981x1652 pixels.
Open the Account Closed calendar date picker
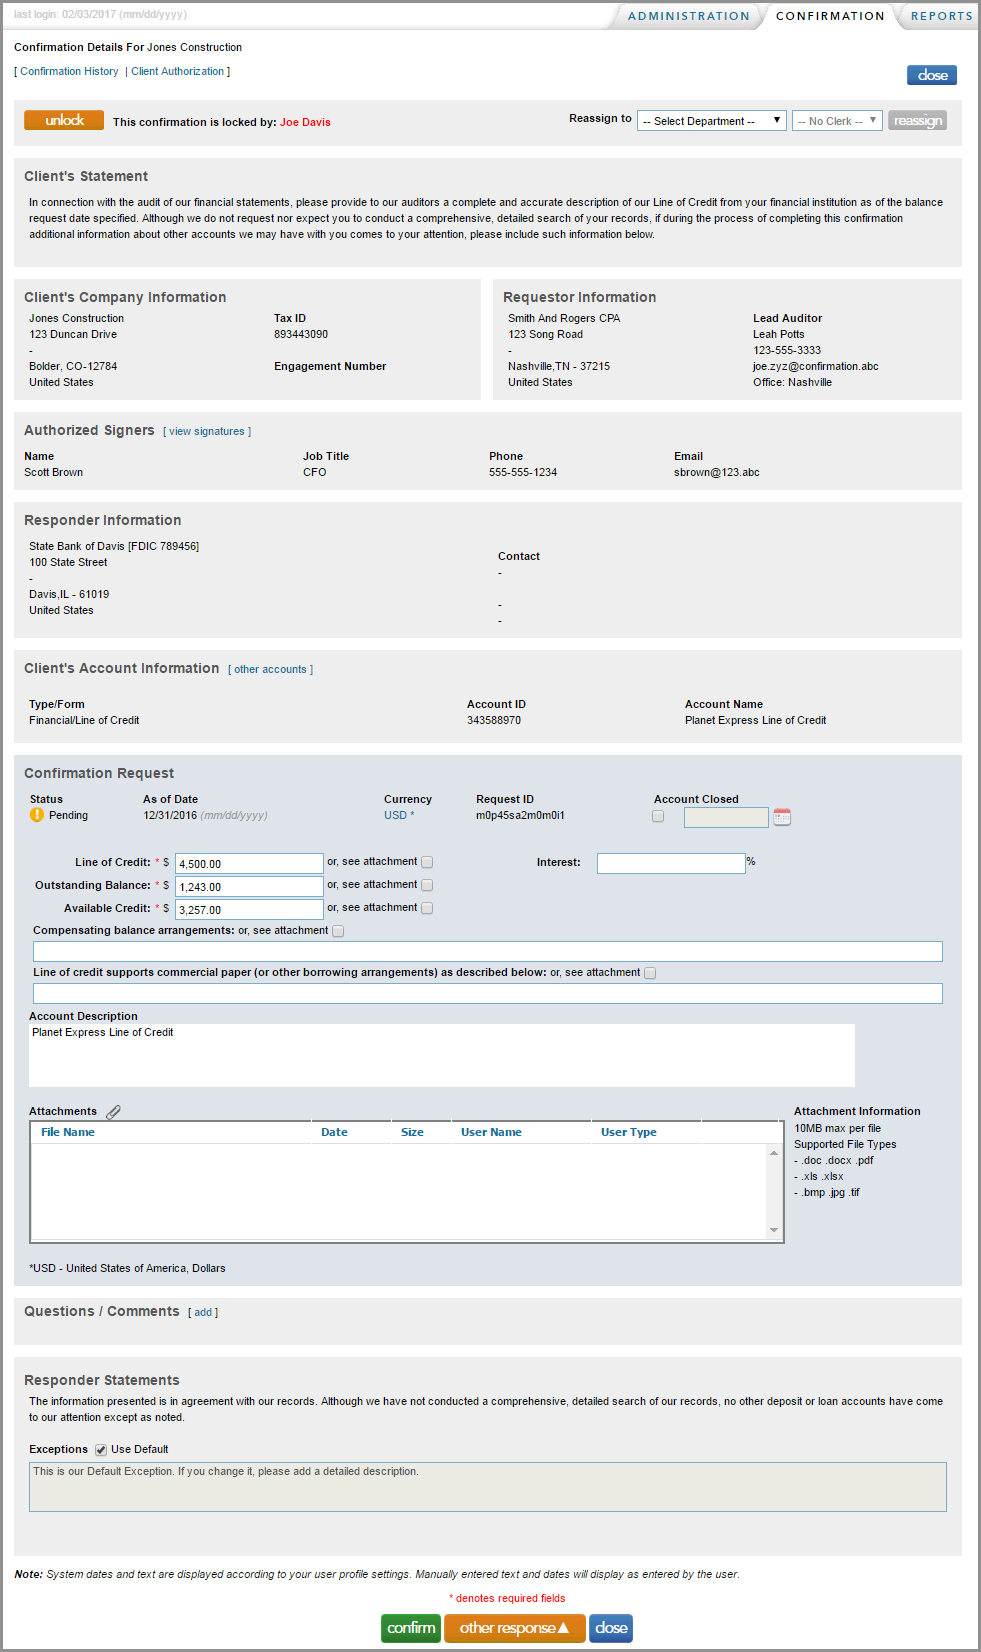[x=782, y=817]
